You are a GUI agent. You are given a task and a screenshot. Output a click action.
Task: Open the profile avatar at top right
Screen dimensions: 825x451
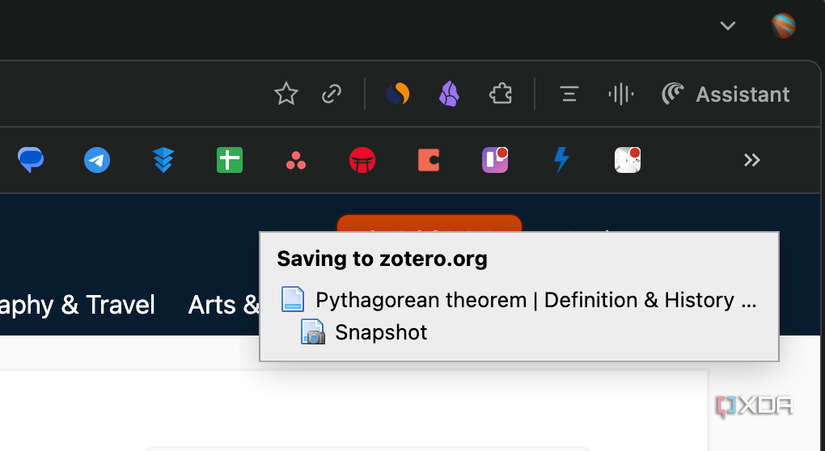[x=783, y=26]
